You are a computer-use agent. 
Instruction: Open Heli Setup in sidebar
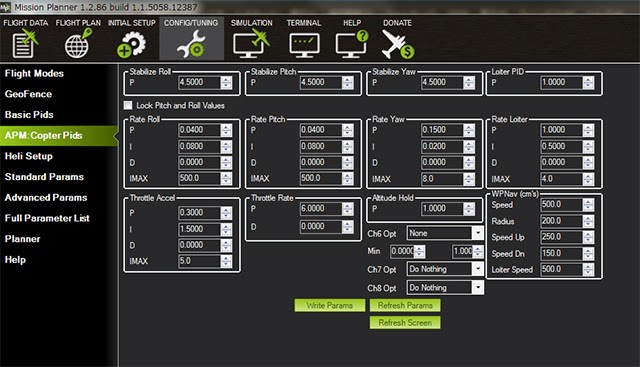point(29,156)
